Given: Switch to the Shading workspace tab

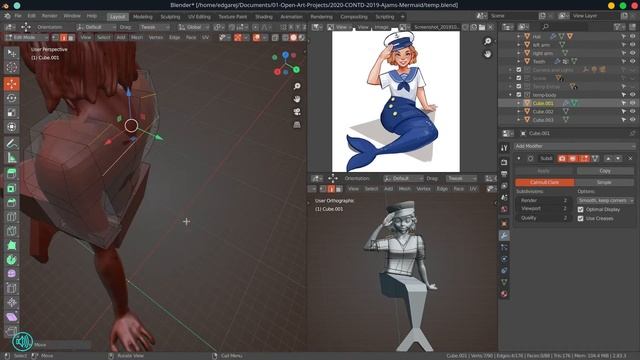Looking at the screenshot, I should 264,17.
